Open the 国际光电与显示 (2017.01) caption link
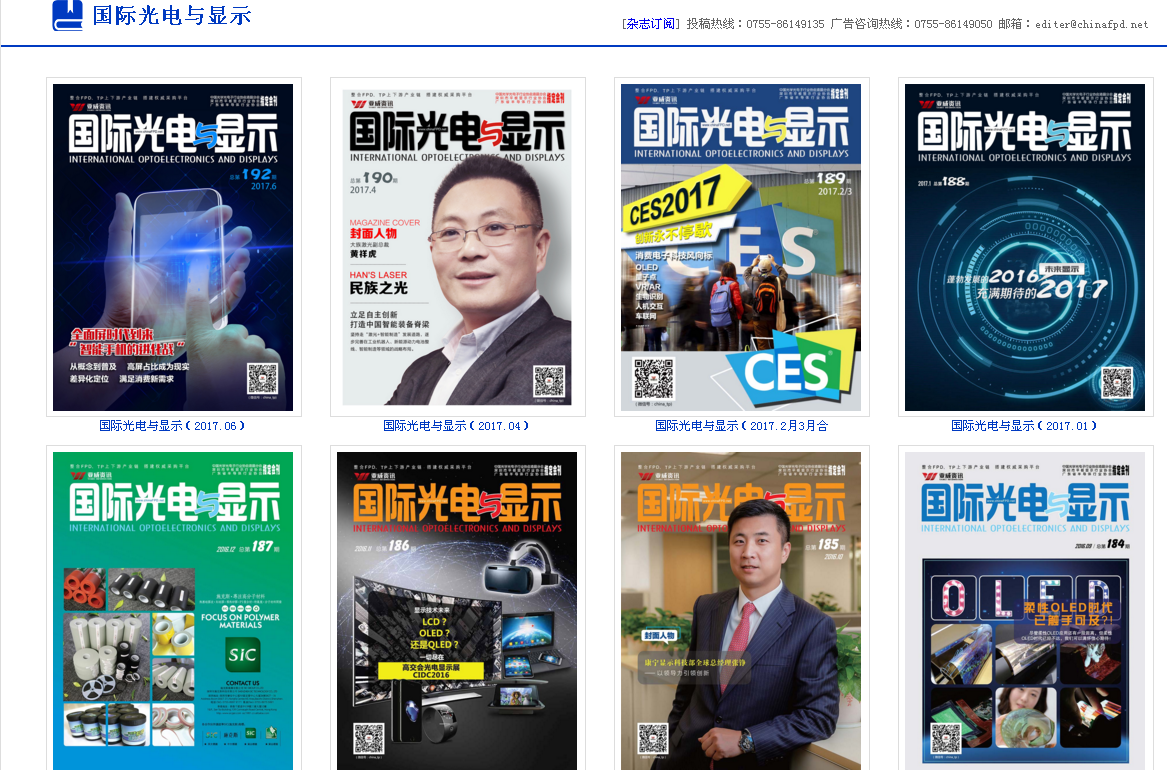The image size is (1167, 770). click(x=1024, y=426)
